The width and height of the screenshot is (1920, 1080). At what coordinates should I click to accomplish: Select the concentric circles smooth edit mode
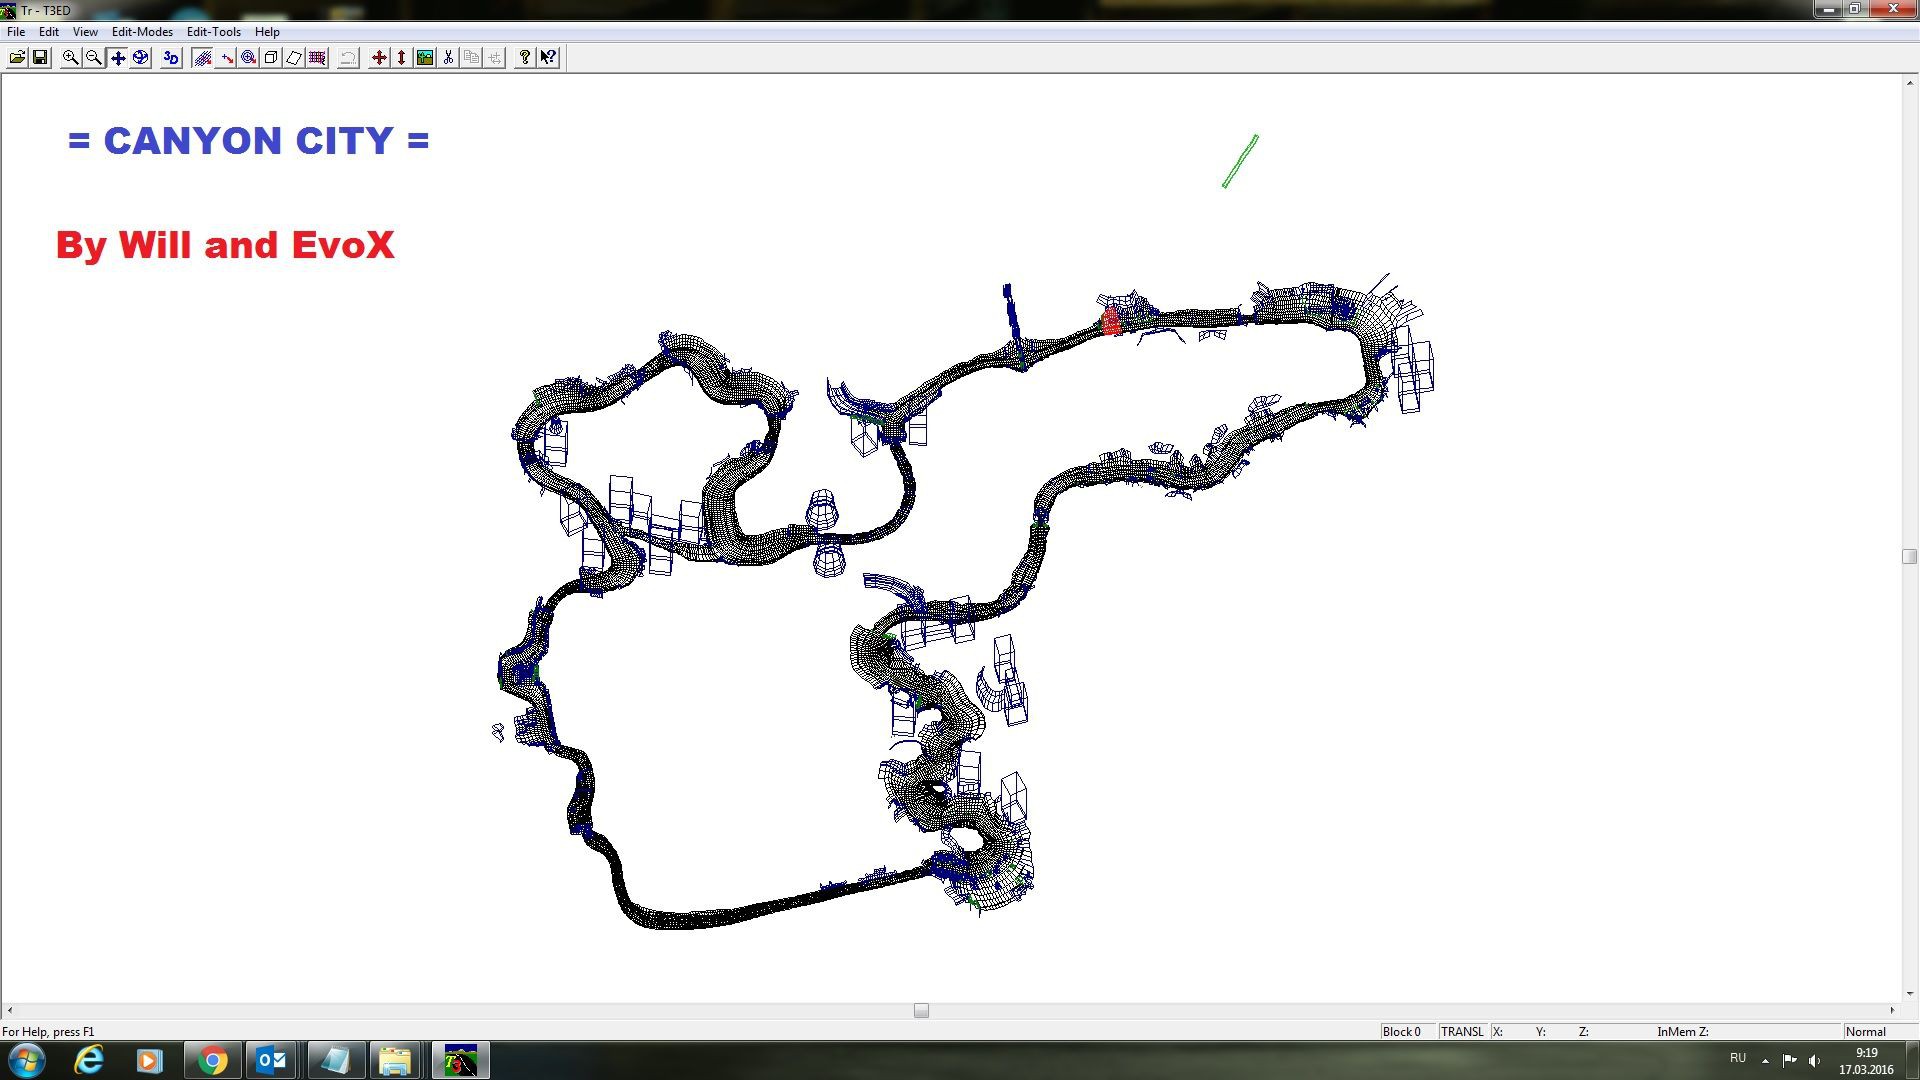[x=248, y=58]
